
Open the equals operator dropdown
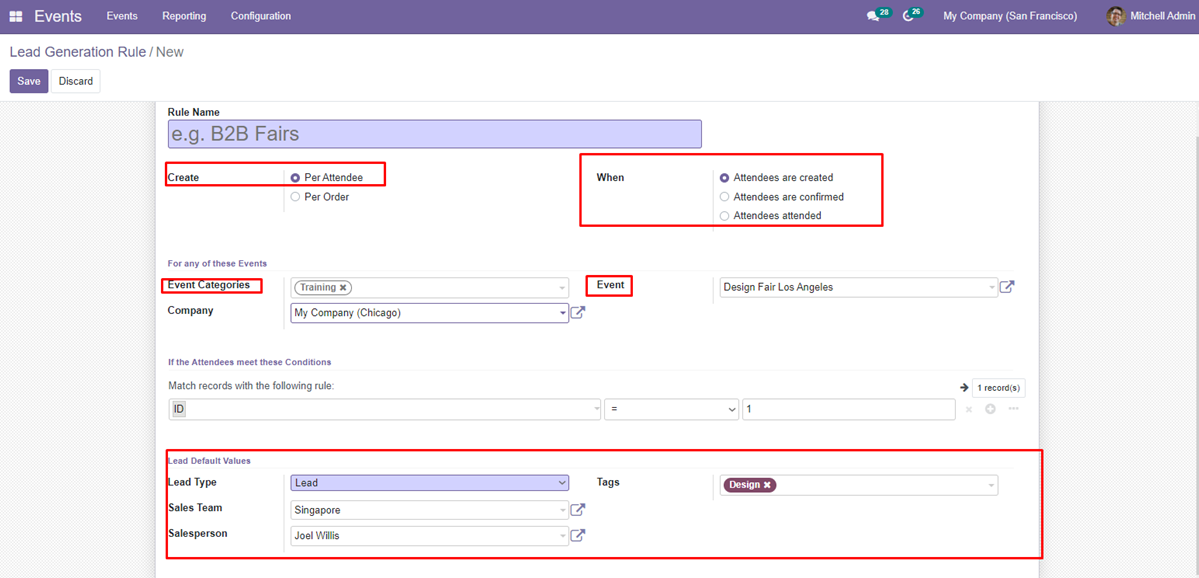pyautogui.click(x=670, y=409)
